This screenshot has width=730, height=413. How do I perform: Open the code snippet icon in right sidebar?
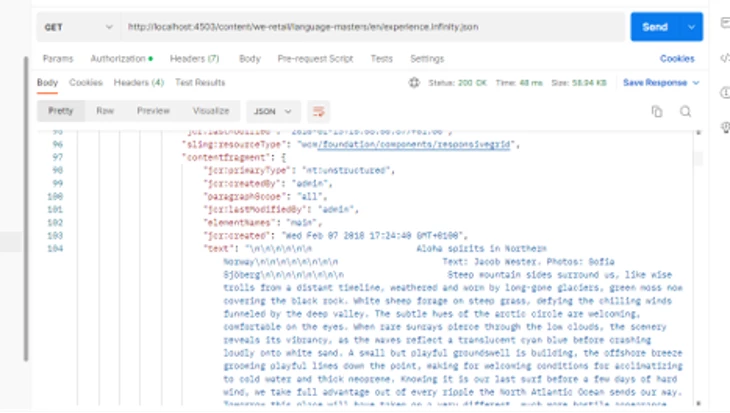tap(724, 58)
